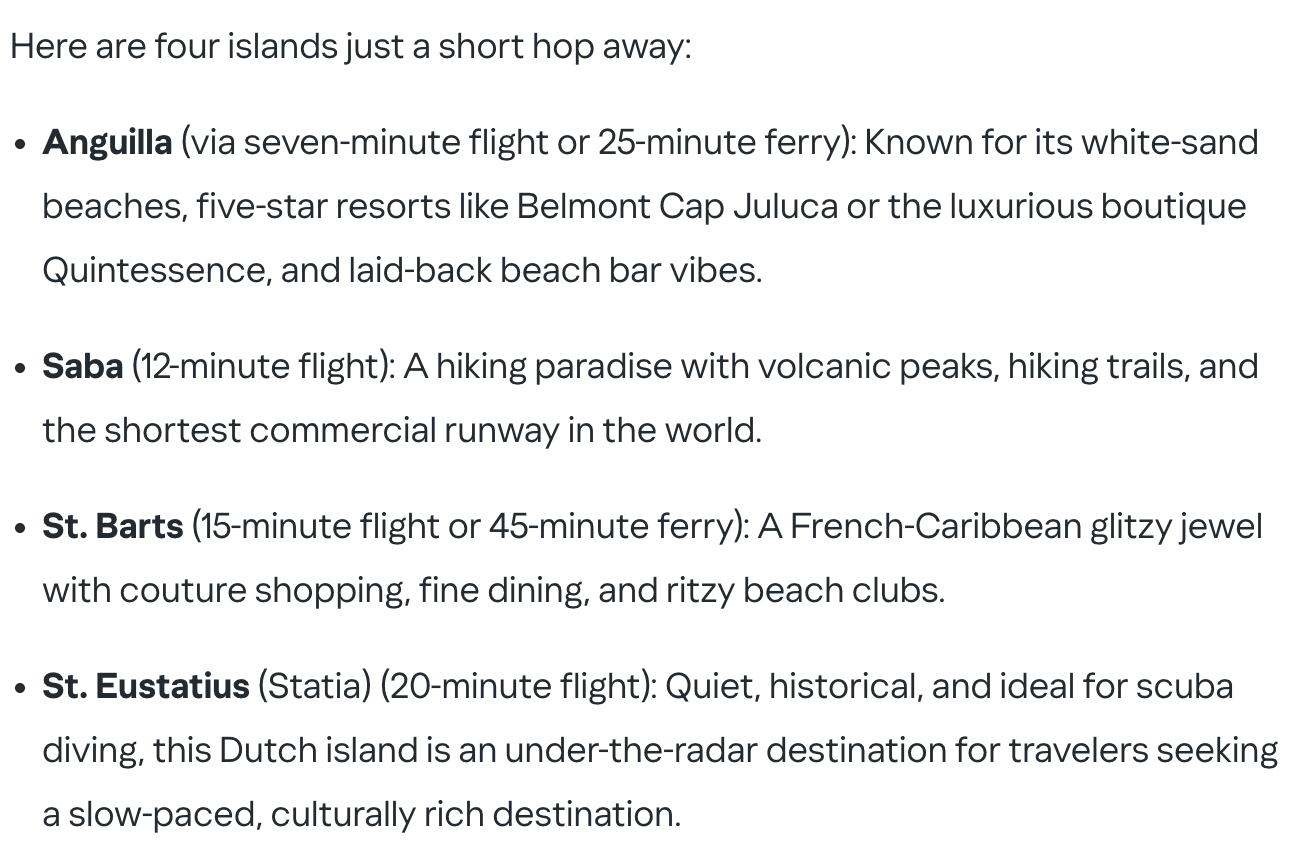Click the word Statia in parentheses
Screen dimensions: 1312x848
point(315,687)
